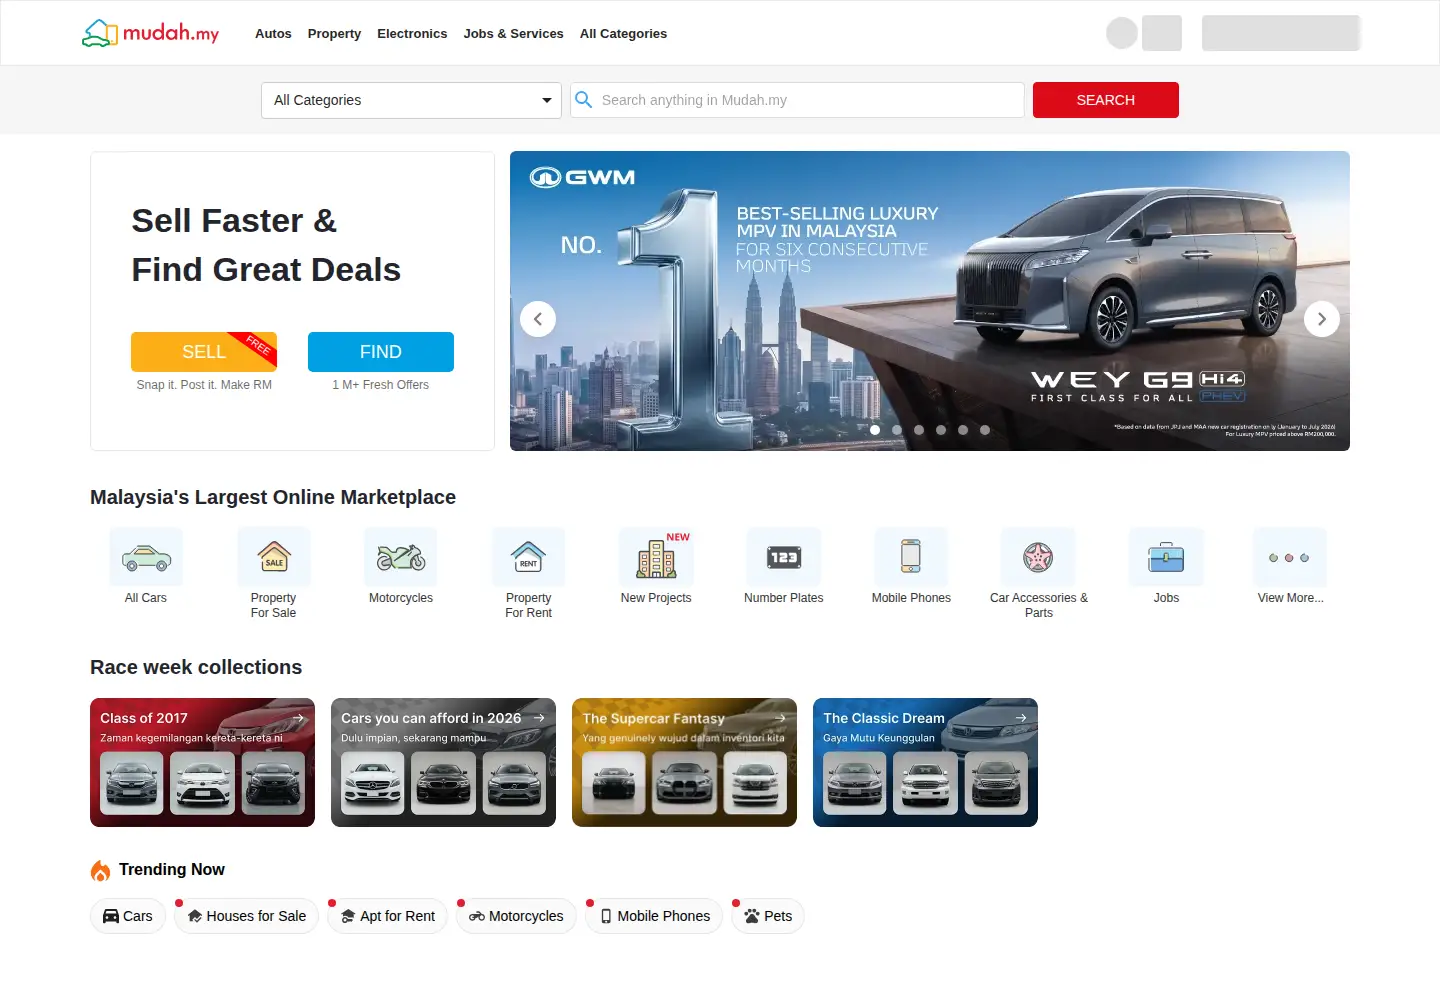
Task: Jump to the last banner slide dot
Action: click(985, 430)
